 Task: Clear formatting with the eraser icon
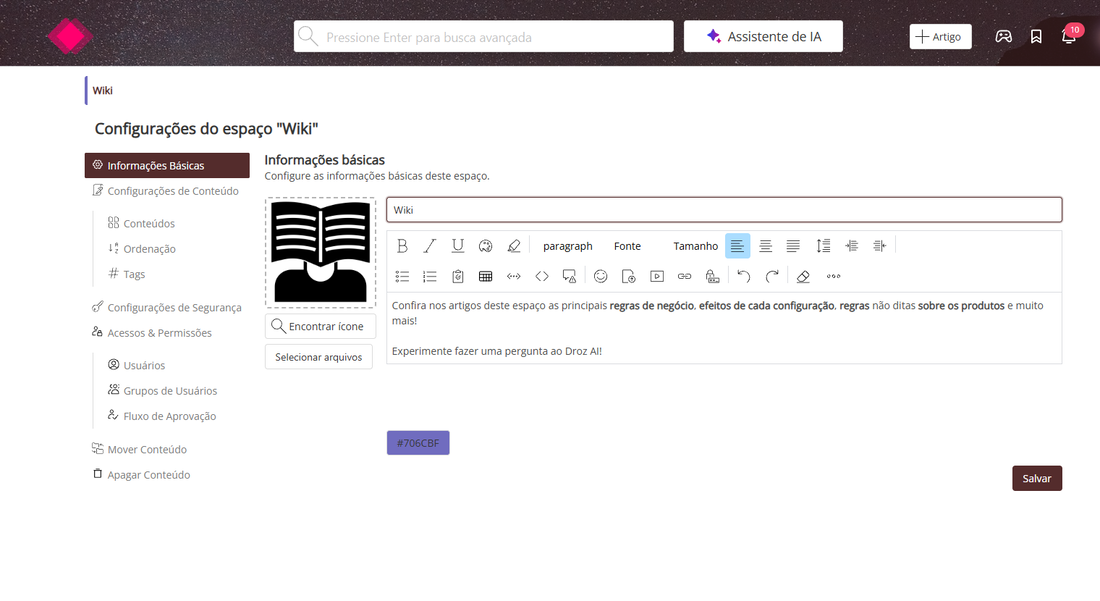pos(803,276)
